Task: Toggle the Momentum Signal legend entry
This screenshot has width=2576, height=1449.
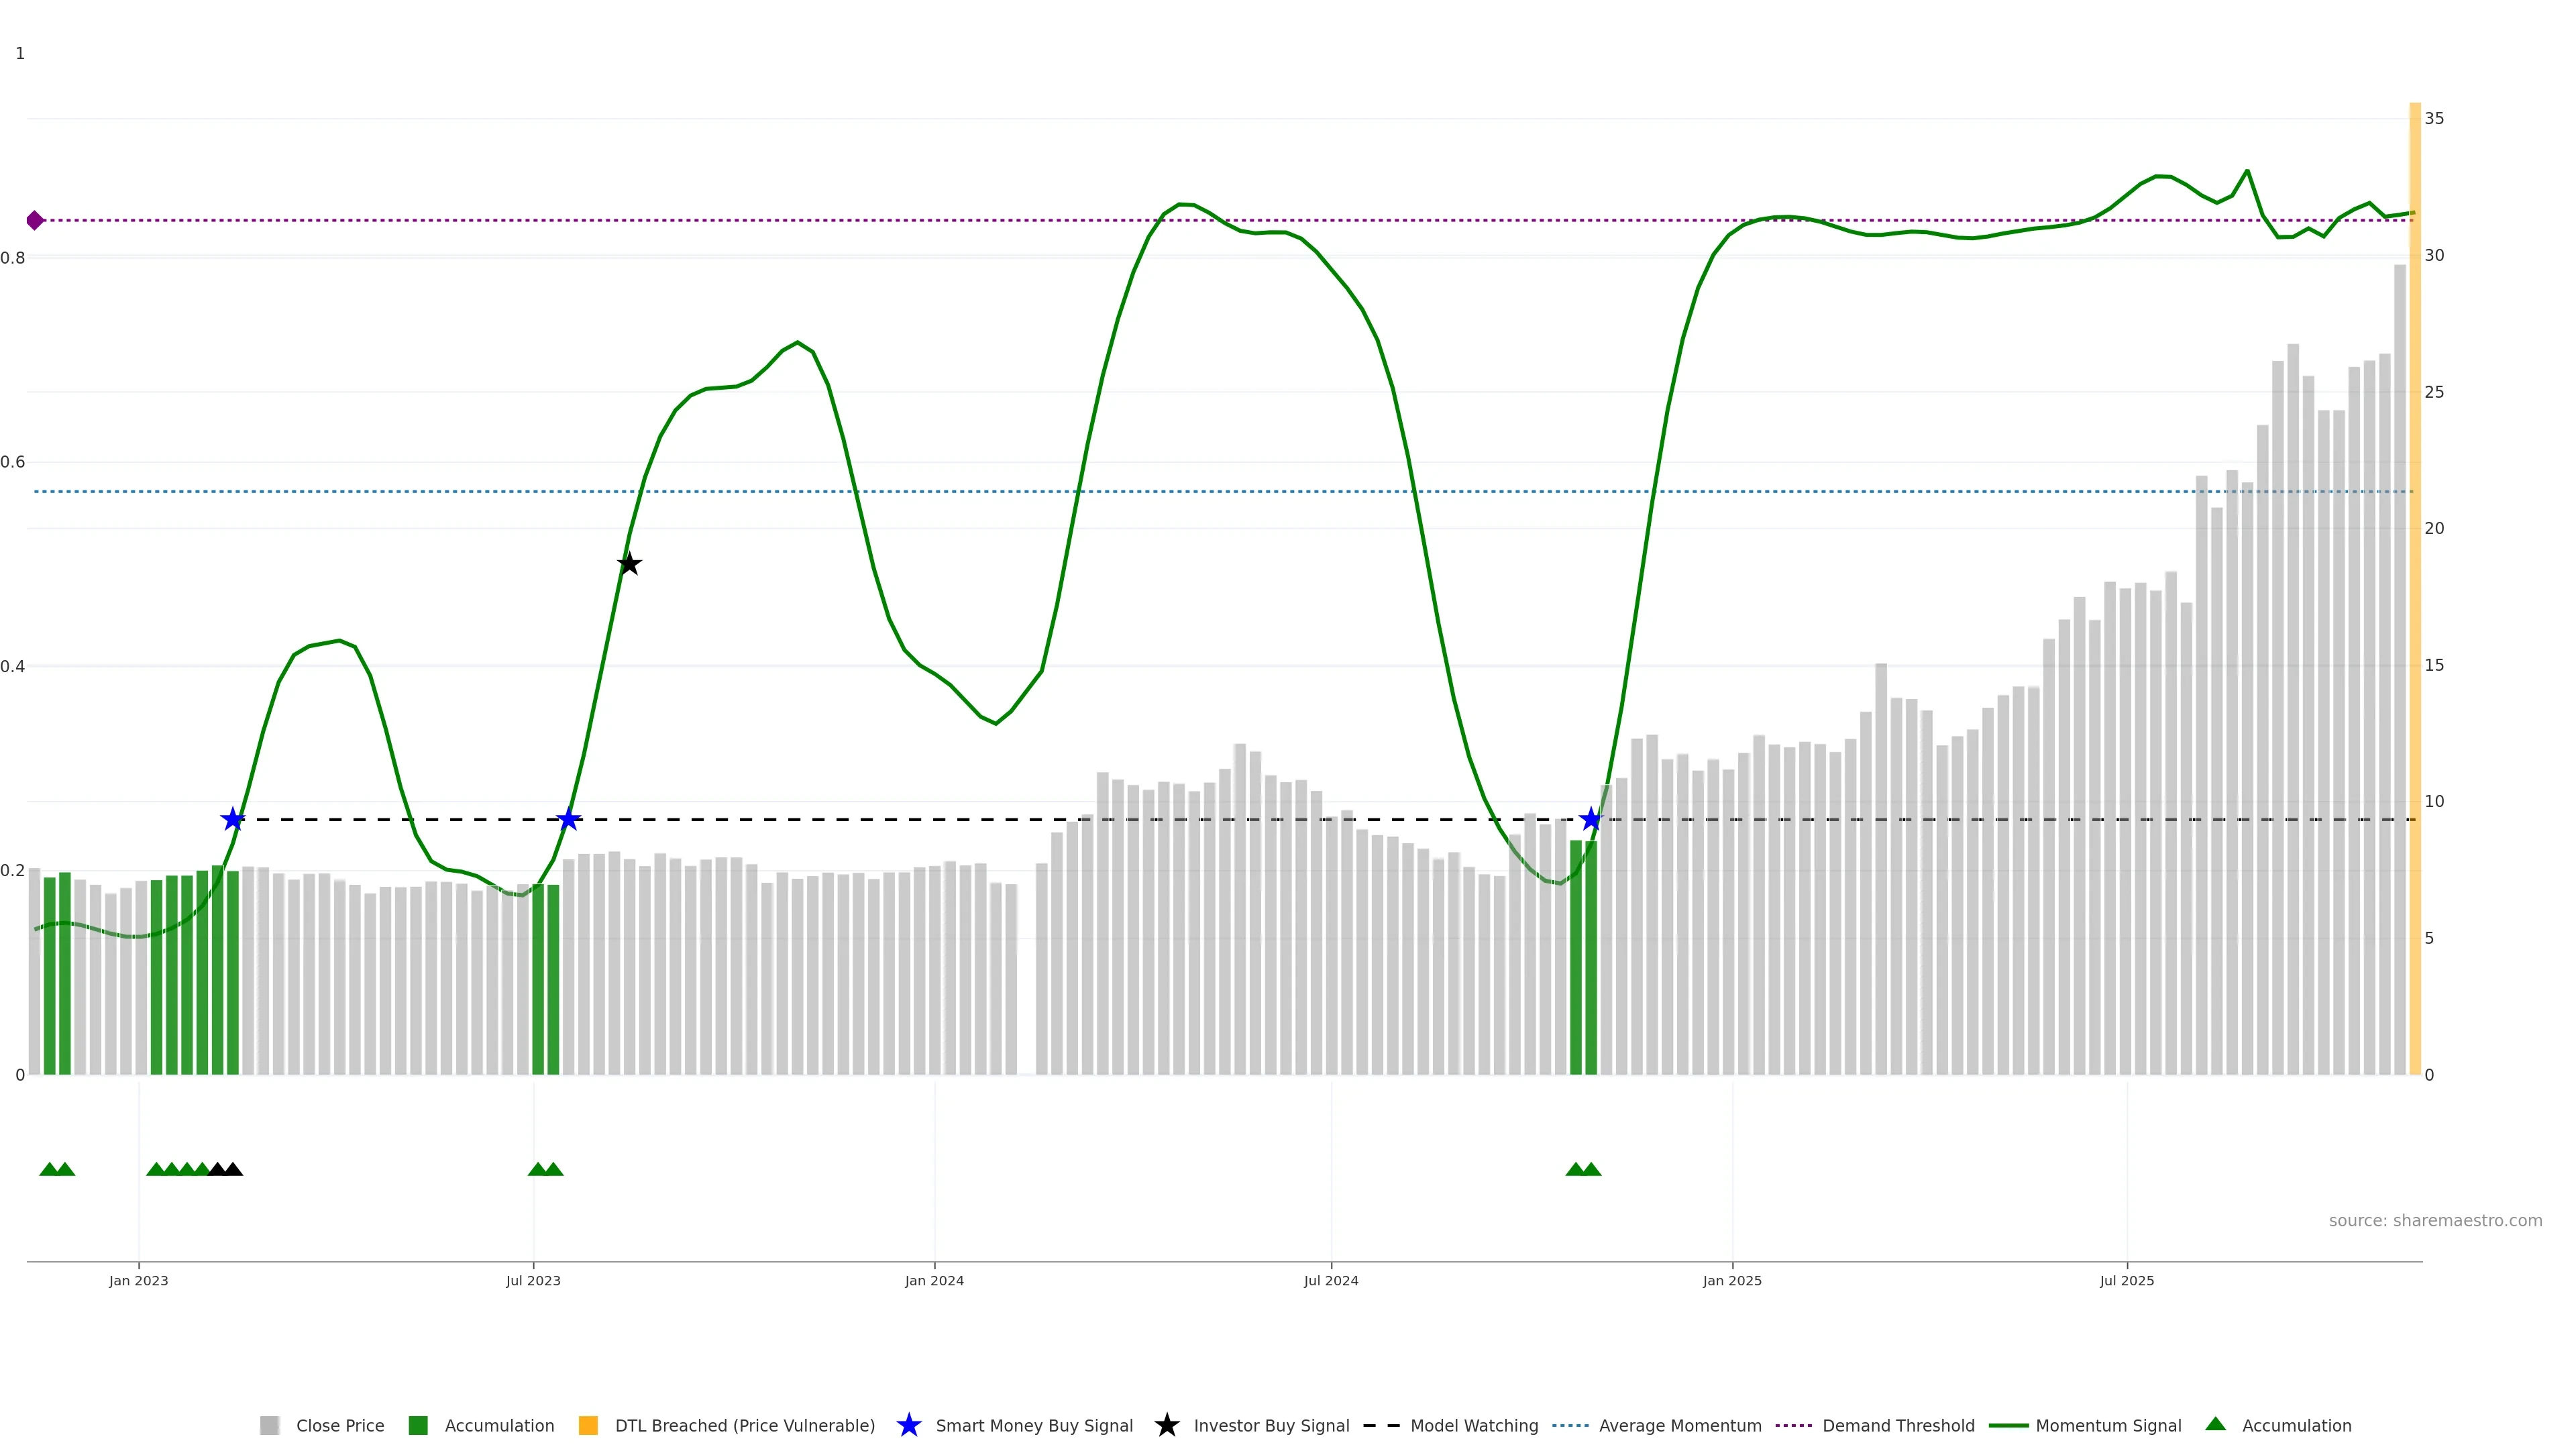Action: click(2108, 1426)
